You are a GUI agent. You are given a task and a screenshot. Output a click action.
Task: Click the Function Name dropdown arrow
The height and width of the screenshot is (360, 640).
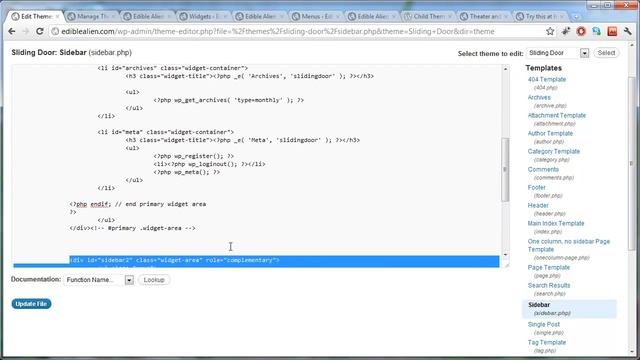(x=129, y=280)
